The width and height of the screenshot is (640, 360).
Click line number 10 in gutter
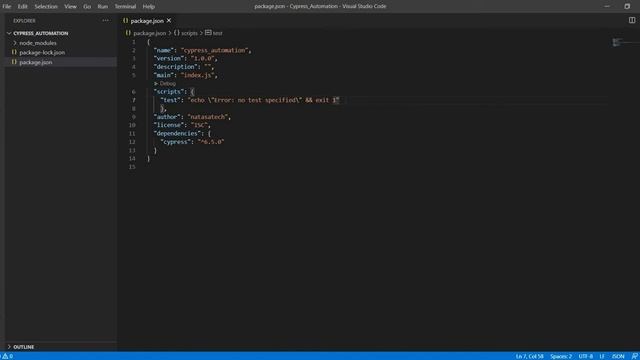click(132, 125)
